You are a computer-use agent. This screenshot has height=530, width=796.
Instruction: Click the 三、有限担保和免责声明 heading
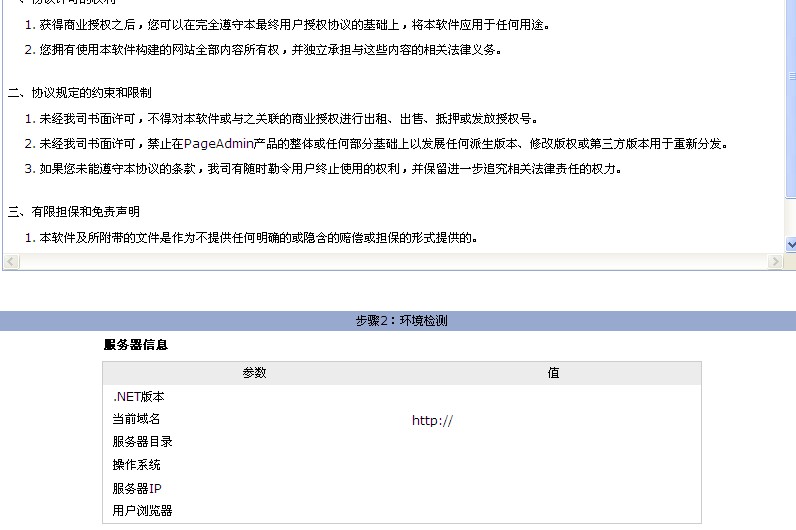[x=74, y=212]
